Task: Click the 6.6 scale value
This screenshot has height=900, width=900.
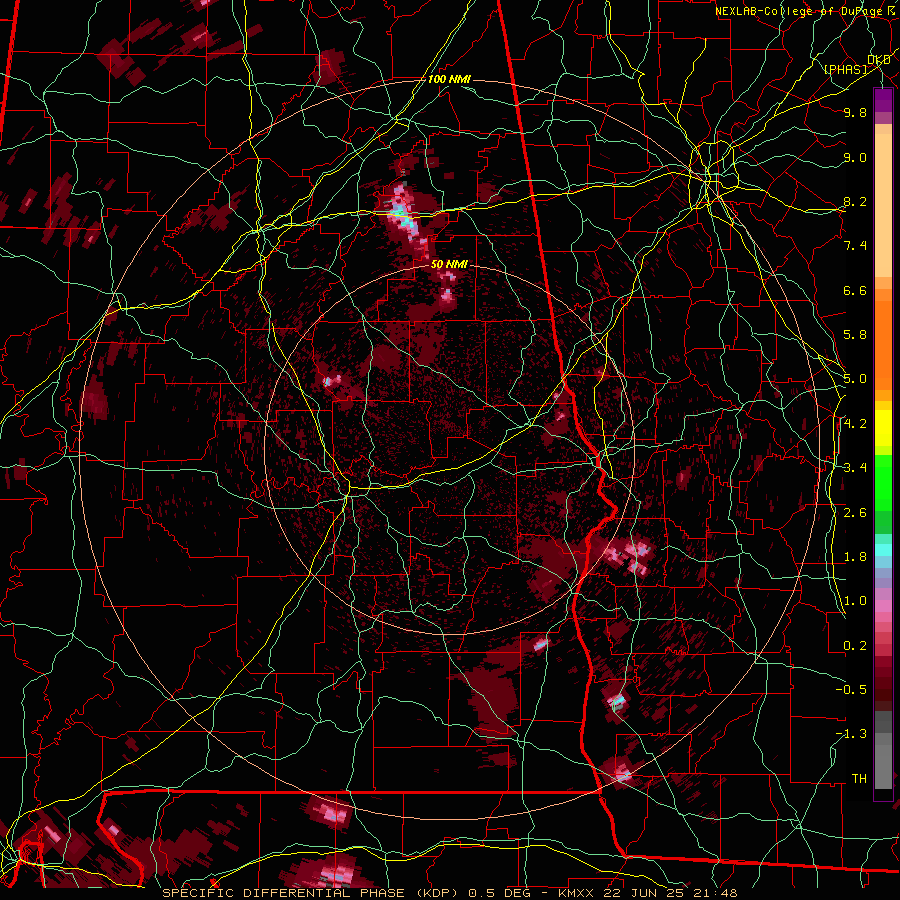Action: coord(855,291)
